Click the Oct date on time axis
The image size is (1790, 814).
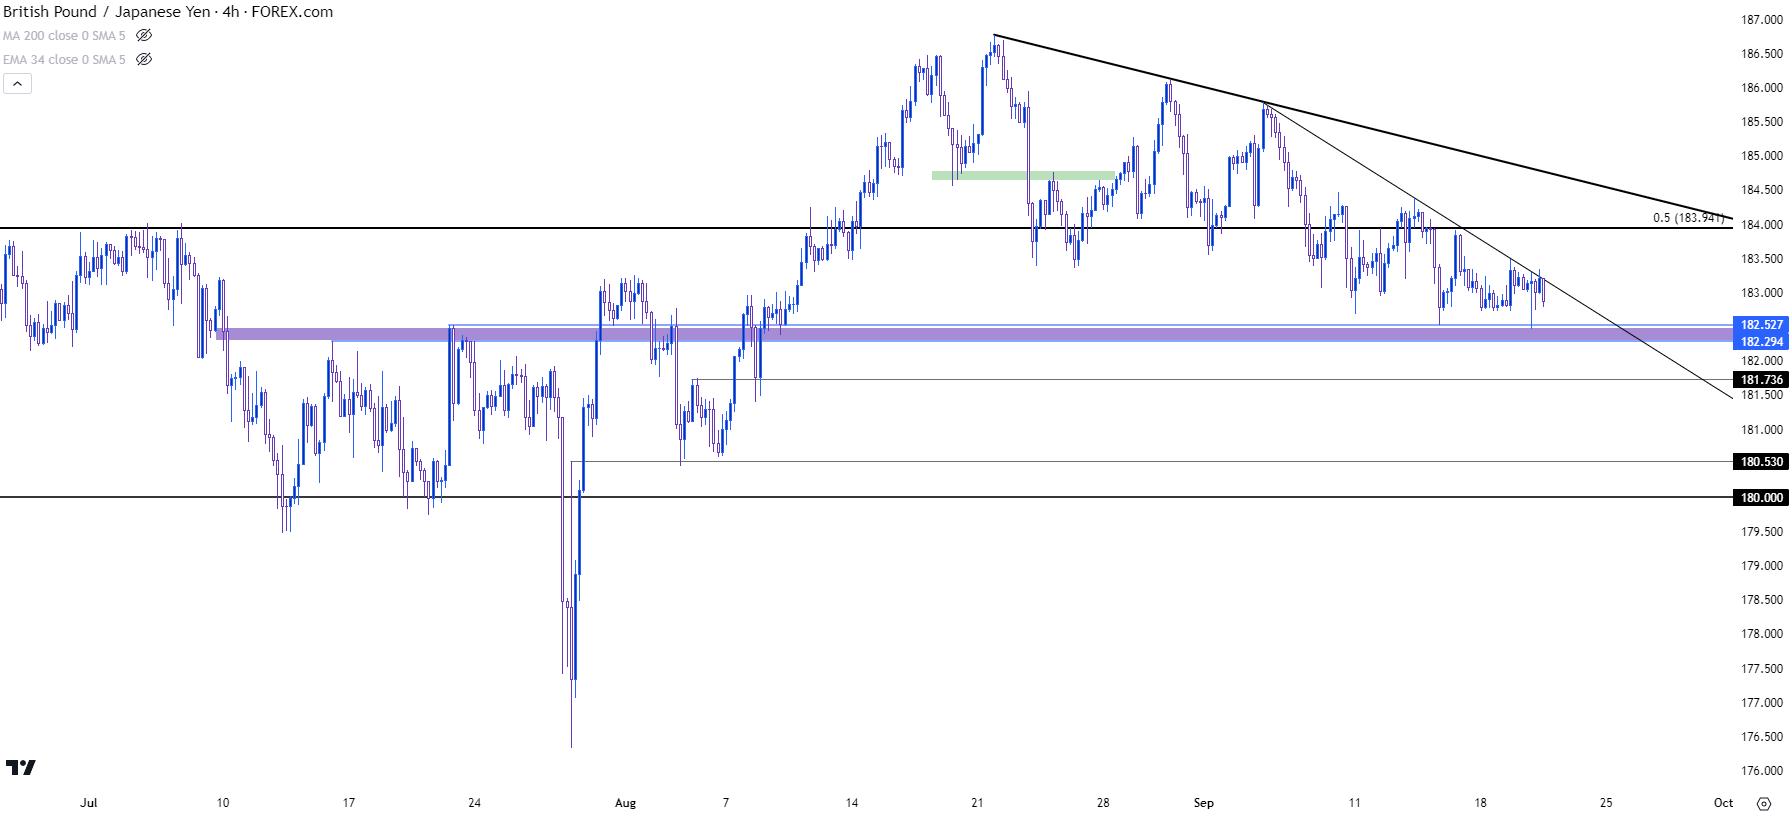1723,802
